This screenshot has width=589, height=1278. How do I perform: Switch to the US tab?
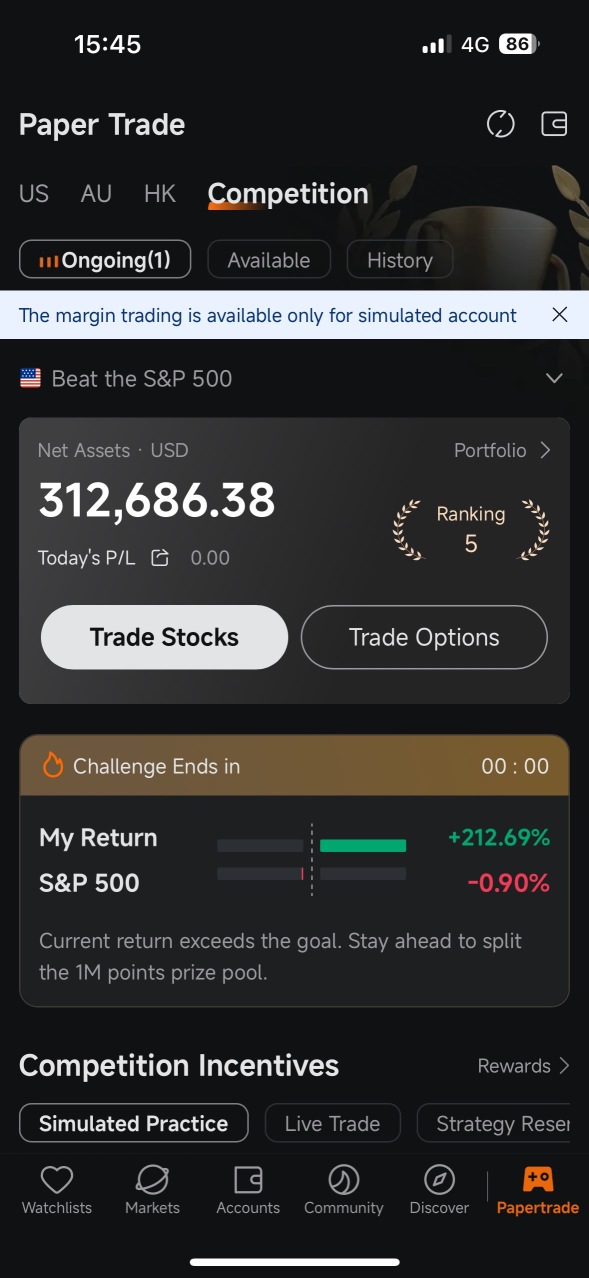pos(34,194)
